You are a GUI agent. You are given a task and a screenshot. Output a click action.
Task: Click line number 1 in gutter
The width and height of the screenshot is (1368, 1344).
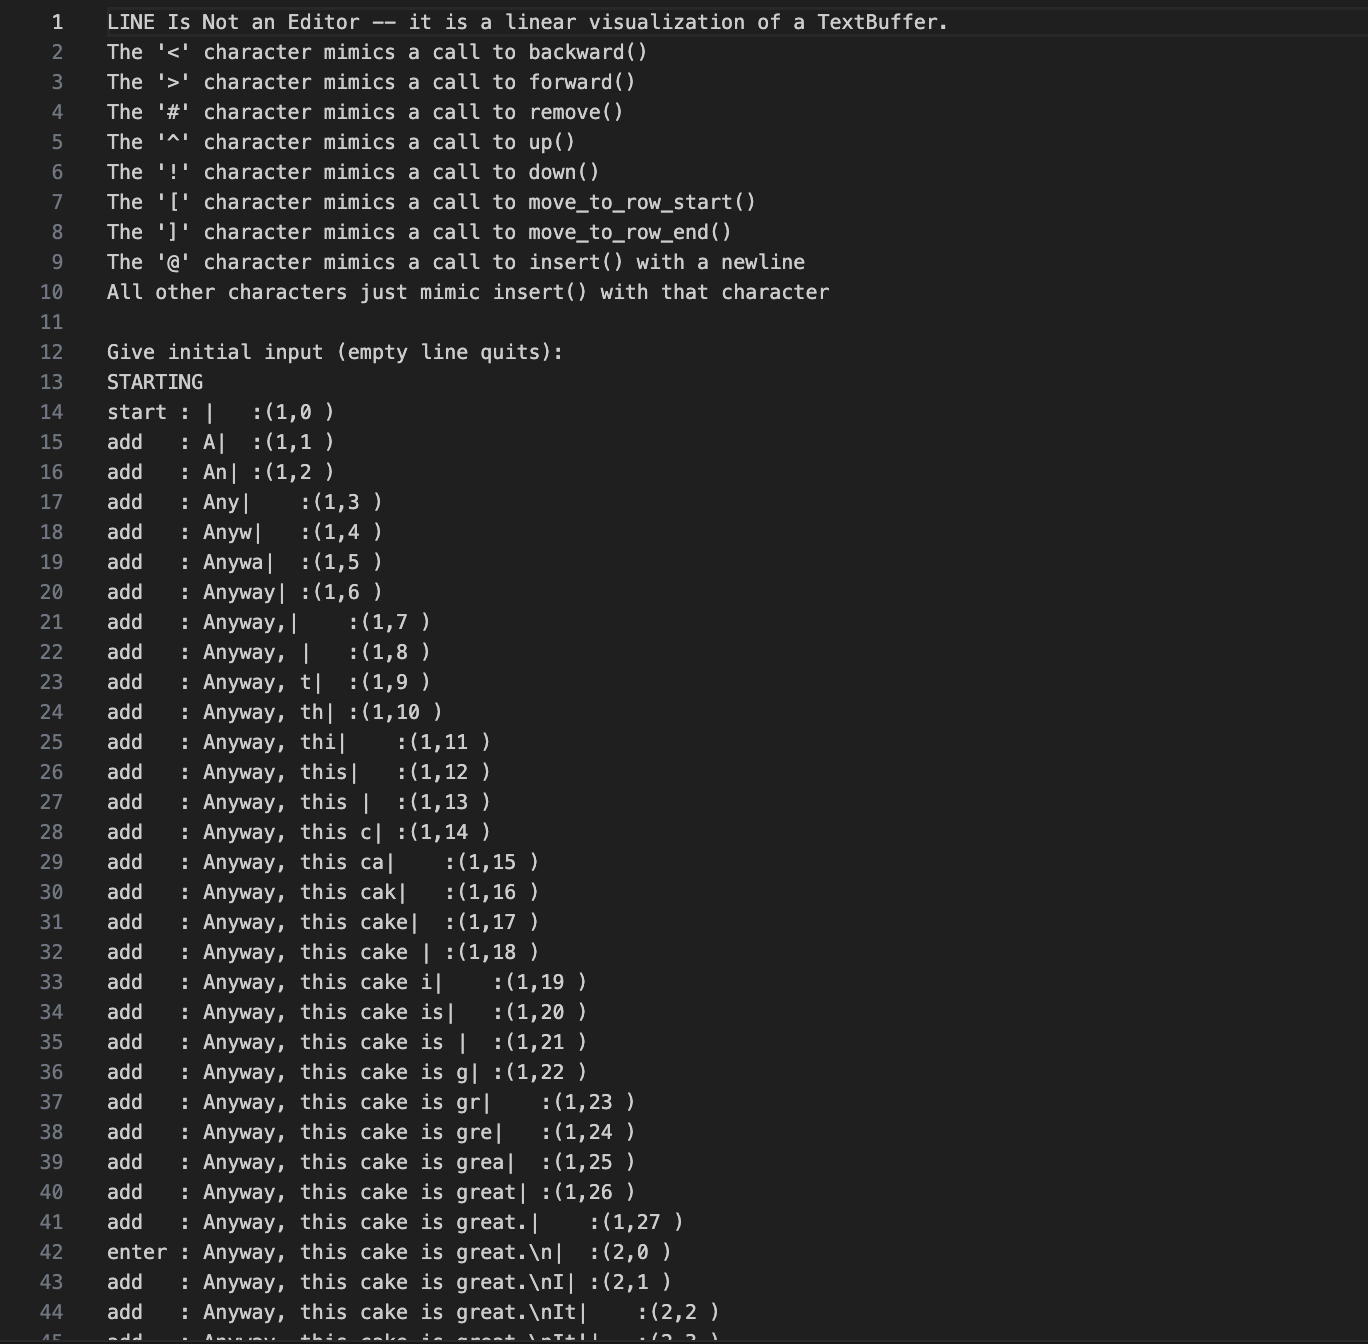point(57,22)
